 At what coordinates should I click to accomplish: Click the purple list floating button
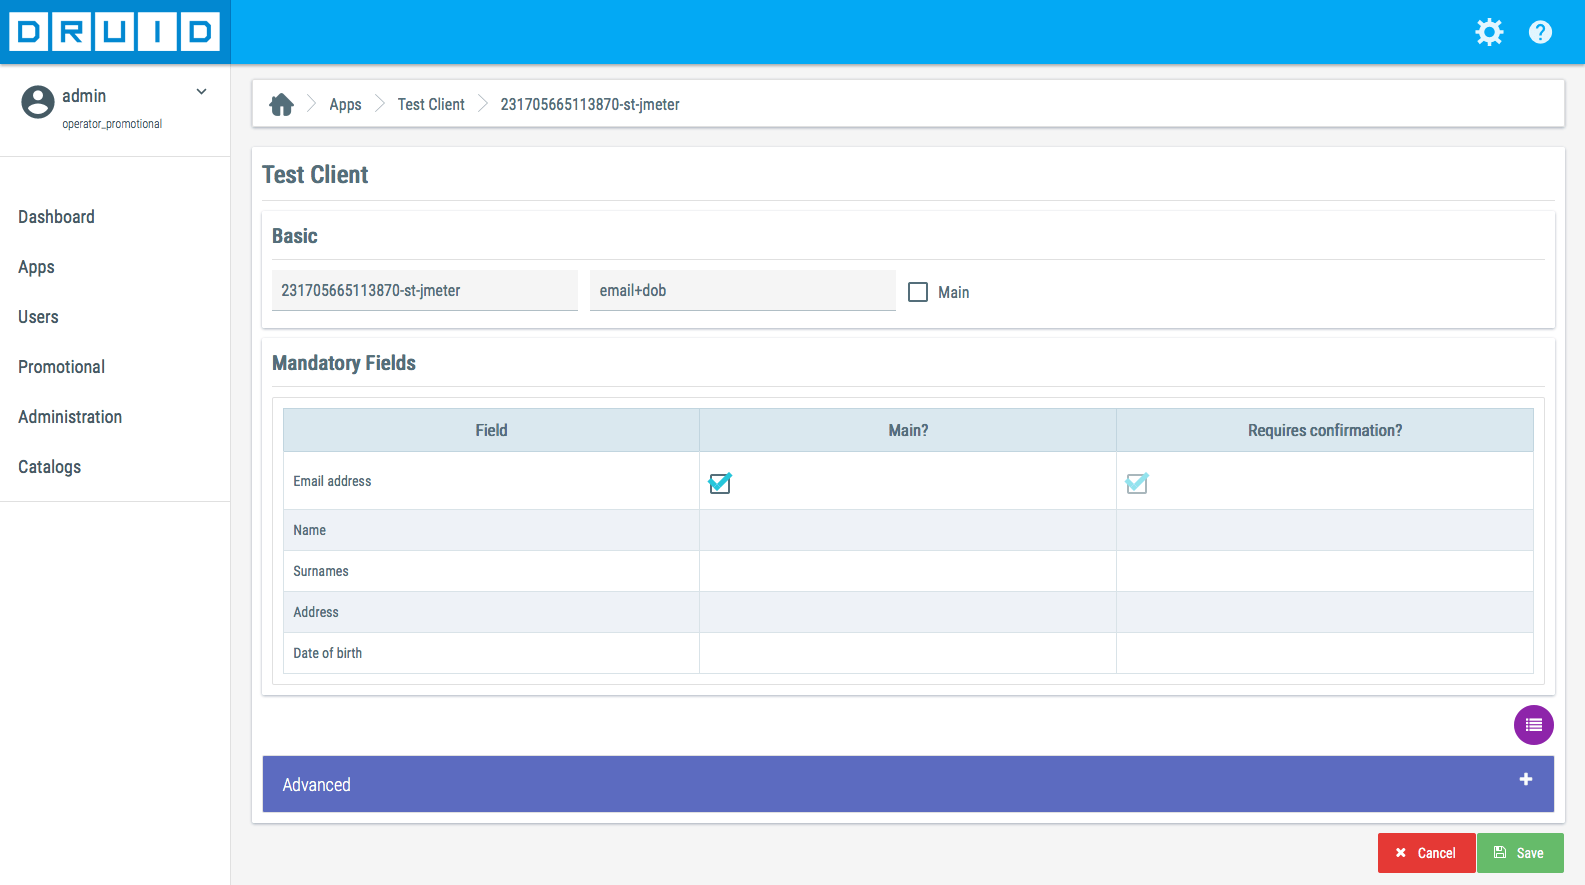coord(1533,725)
